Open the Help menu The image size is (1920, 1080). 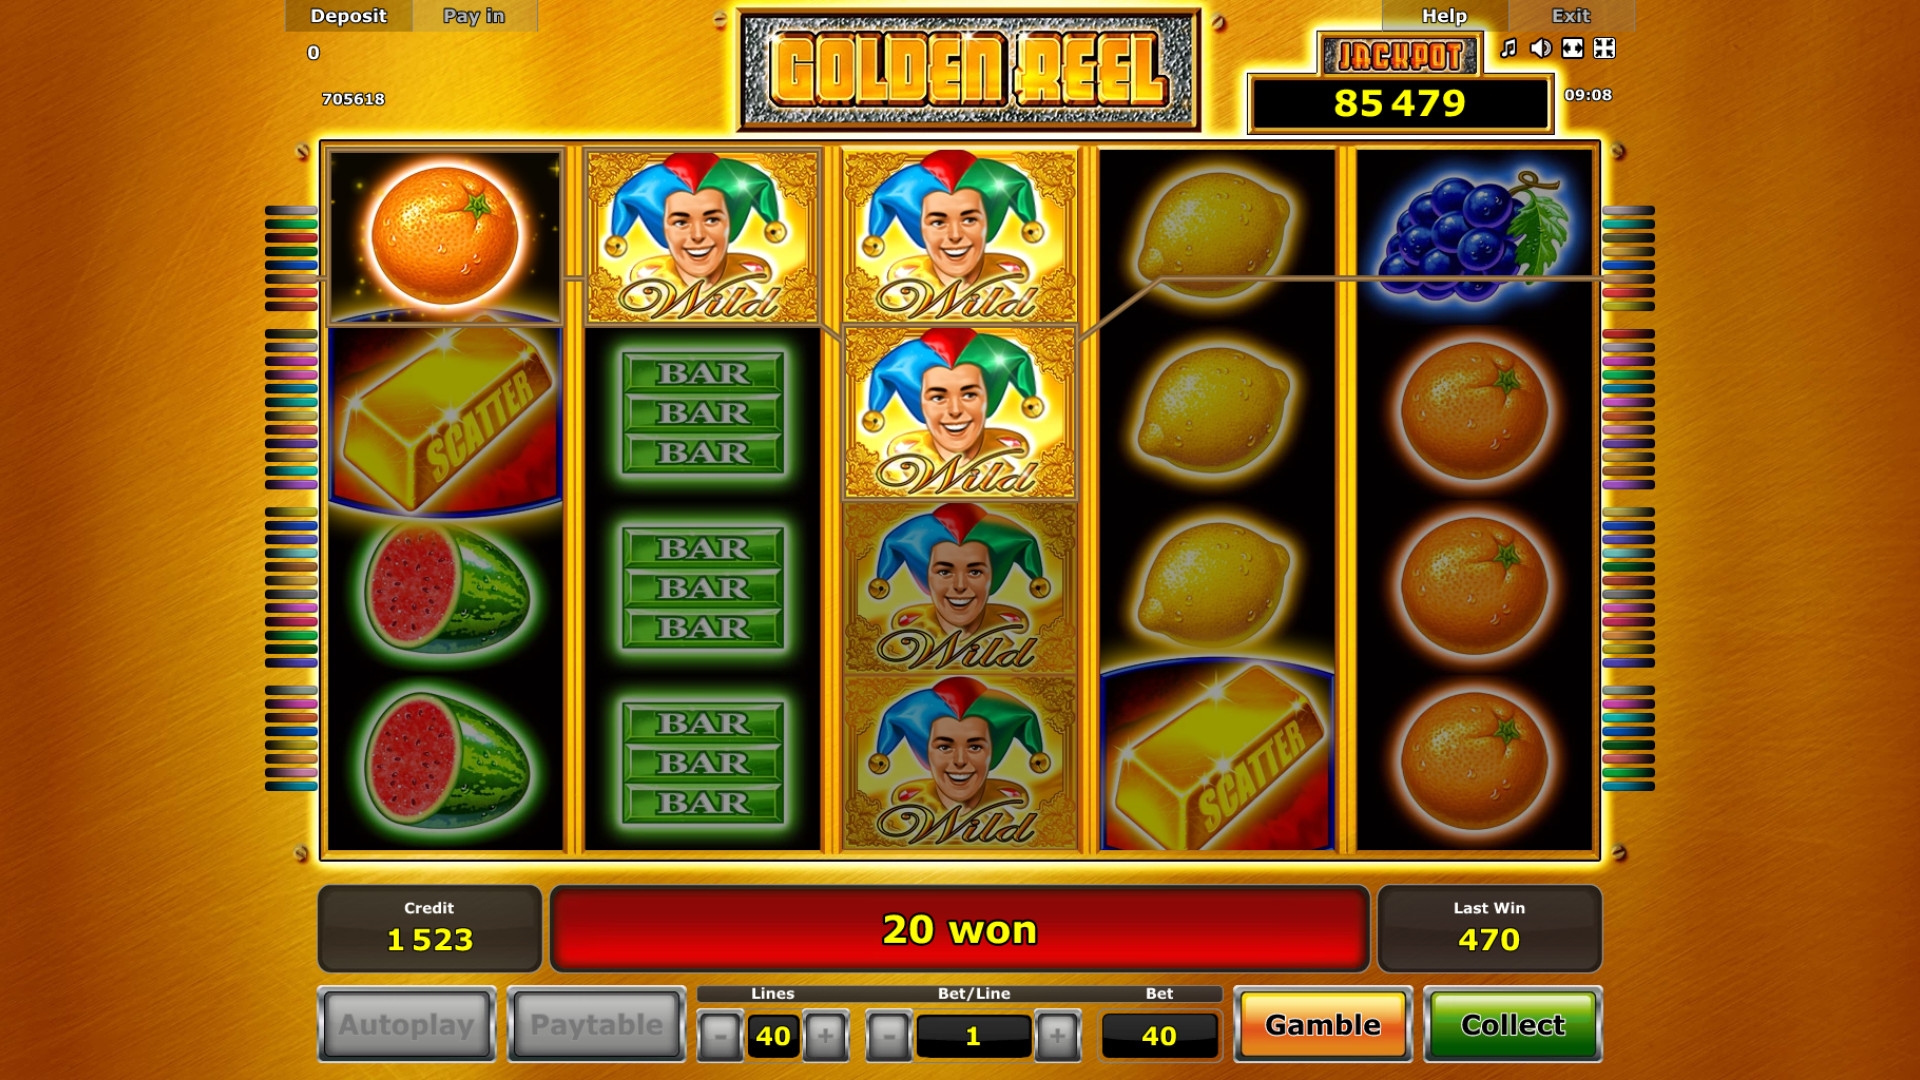coord(1444,16)
